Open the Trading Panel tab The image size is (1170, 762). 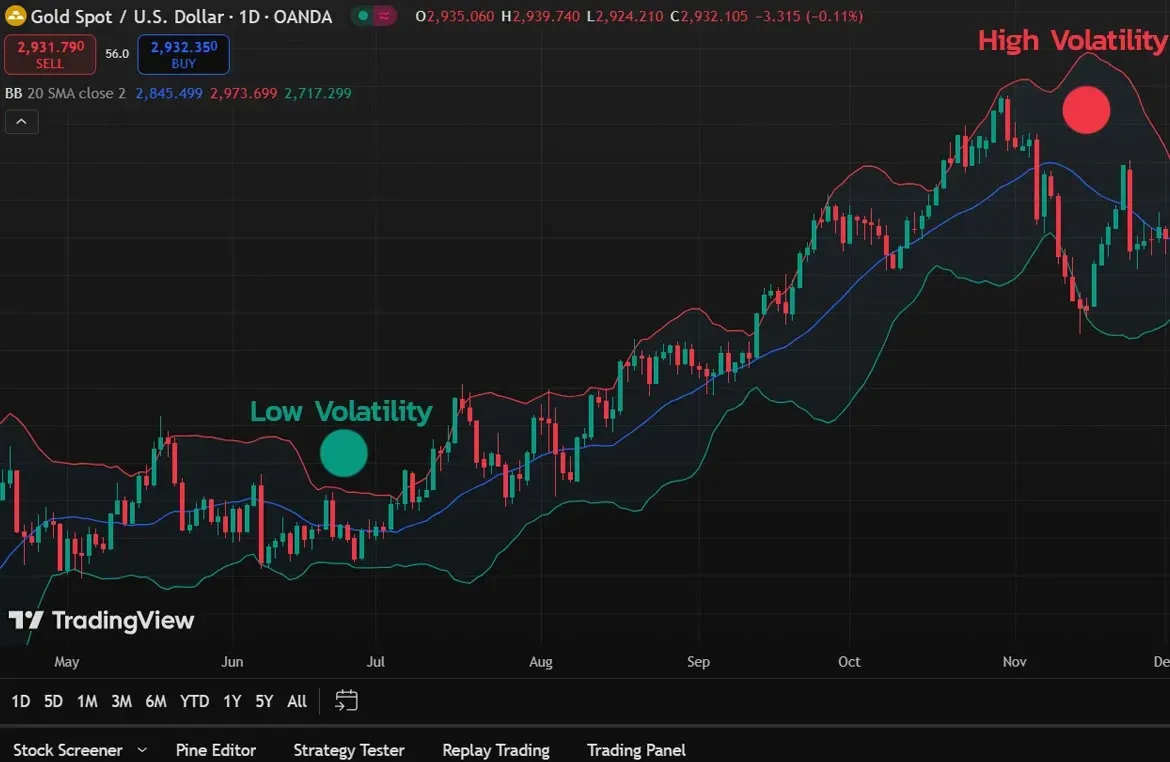pyautogui.click(x=636, y=749)
